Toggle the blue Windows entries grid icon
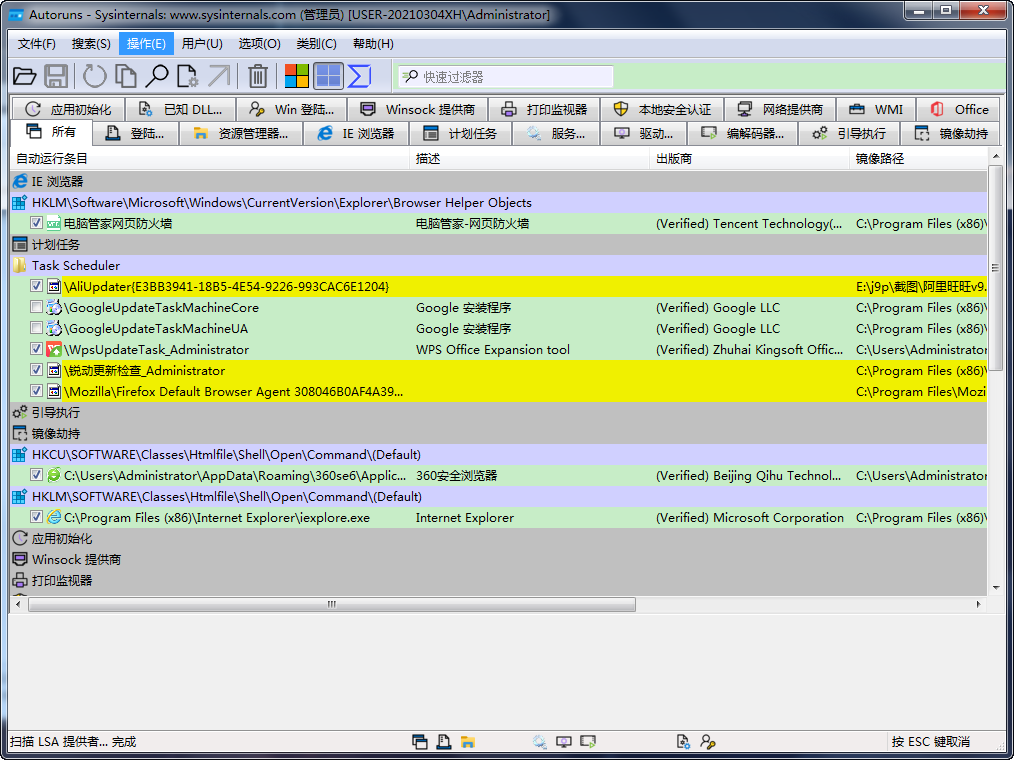 [x=328, y=76]
